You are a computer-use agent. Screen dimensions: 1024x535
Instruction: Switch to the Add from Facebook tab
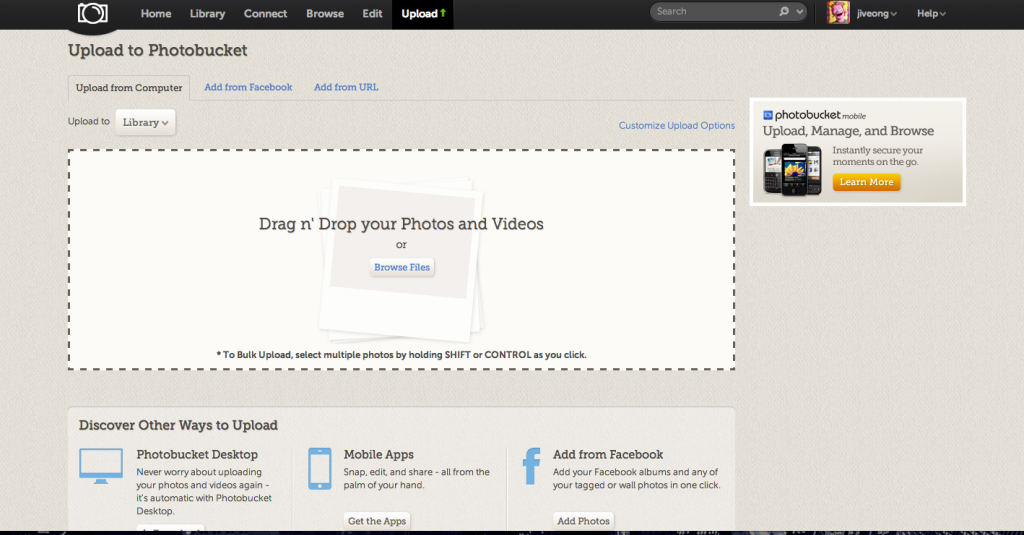click(248, 87)
